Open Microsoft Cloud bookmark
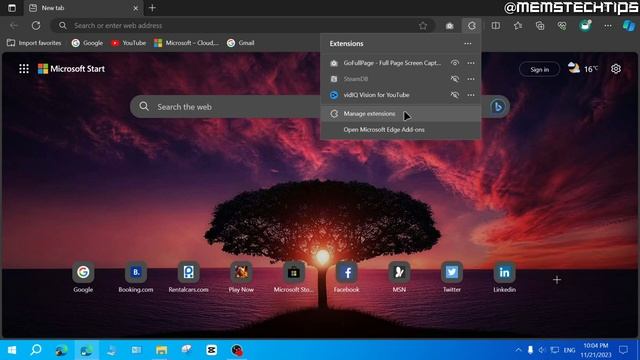 coord(187,43)
